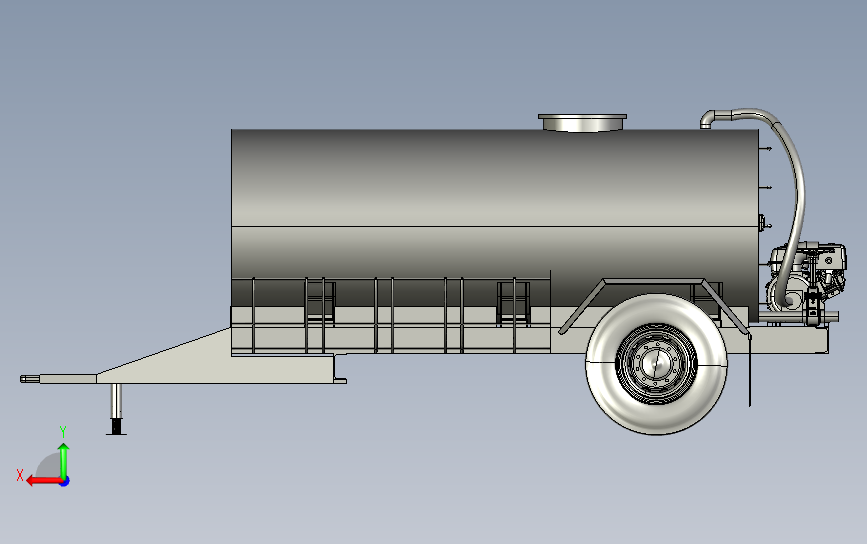Image resolution: width=867 pixels, height=544 pixels.
Task: Click the X label on the coordinate triad
Action: 20,475
